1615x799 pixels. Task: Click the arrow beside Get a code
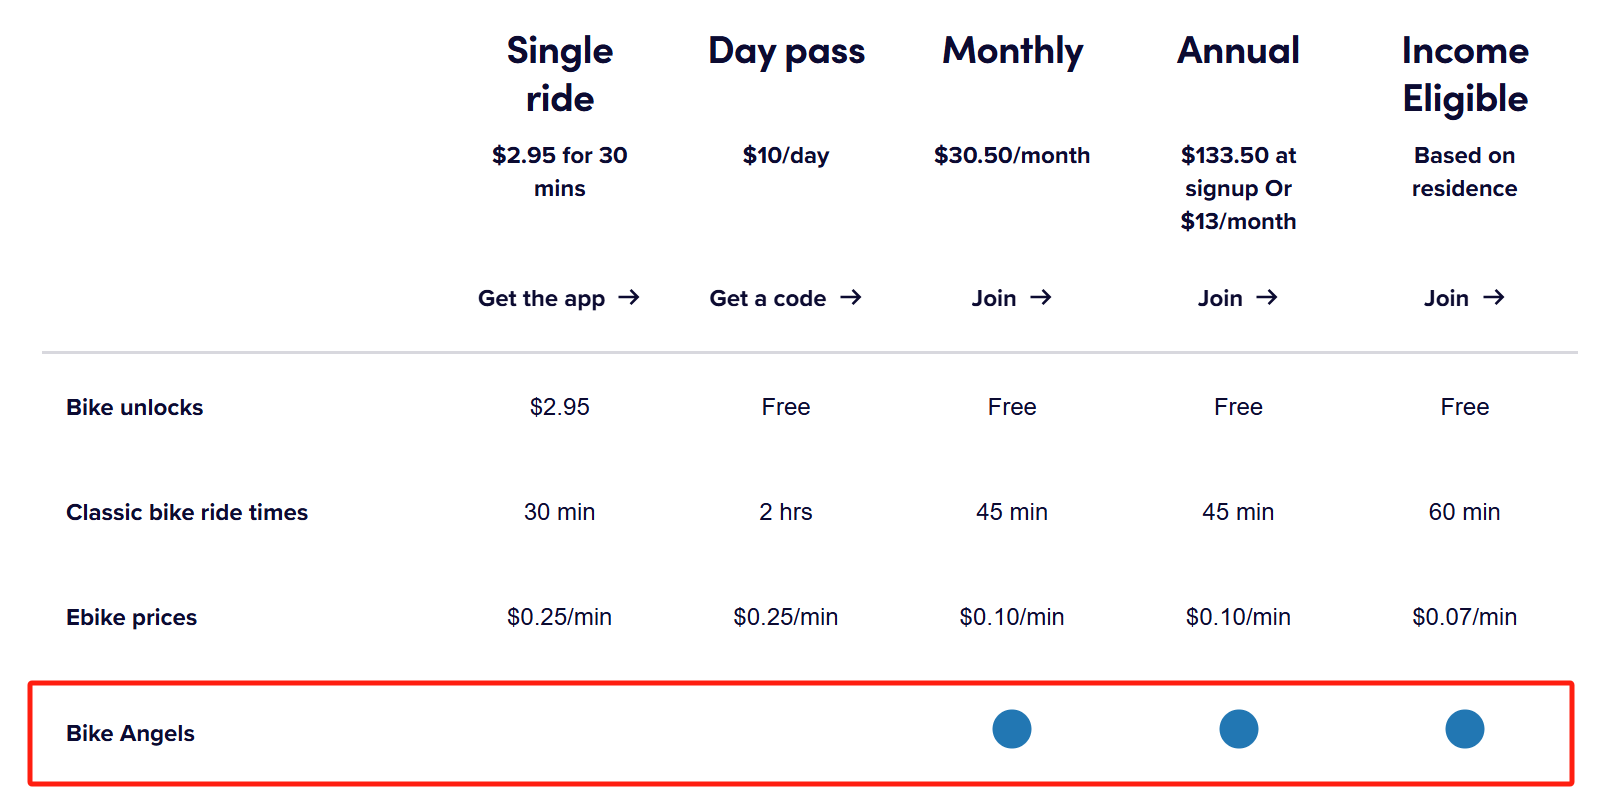851,297
